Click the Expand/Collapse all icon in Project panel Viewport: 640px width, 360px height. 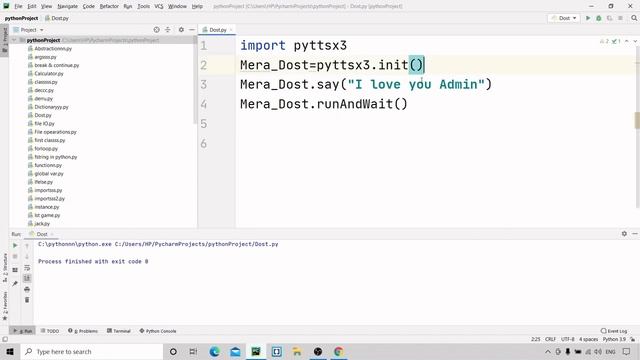168,30
